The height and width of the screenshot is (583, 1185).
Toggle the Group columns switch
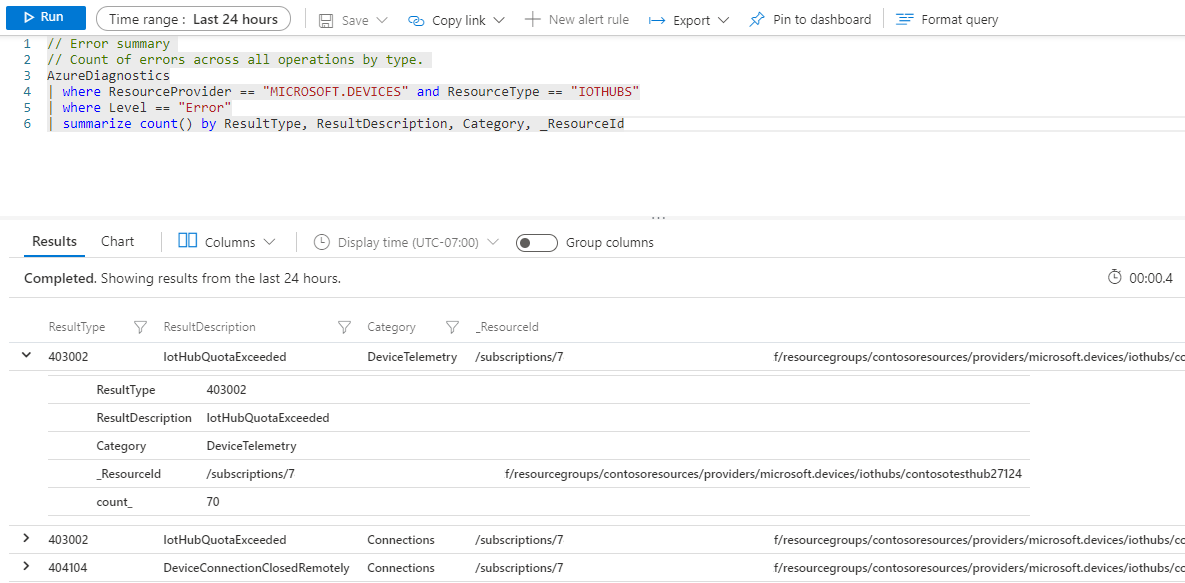coord(537,242)
